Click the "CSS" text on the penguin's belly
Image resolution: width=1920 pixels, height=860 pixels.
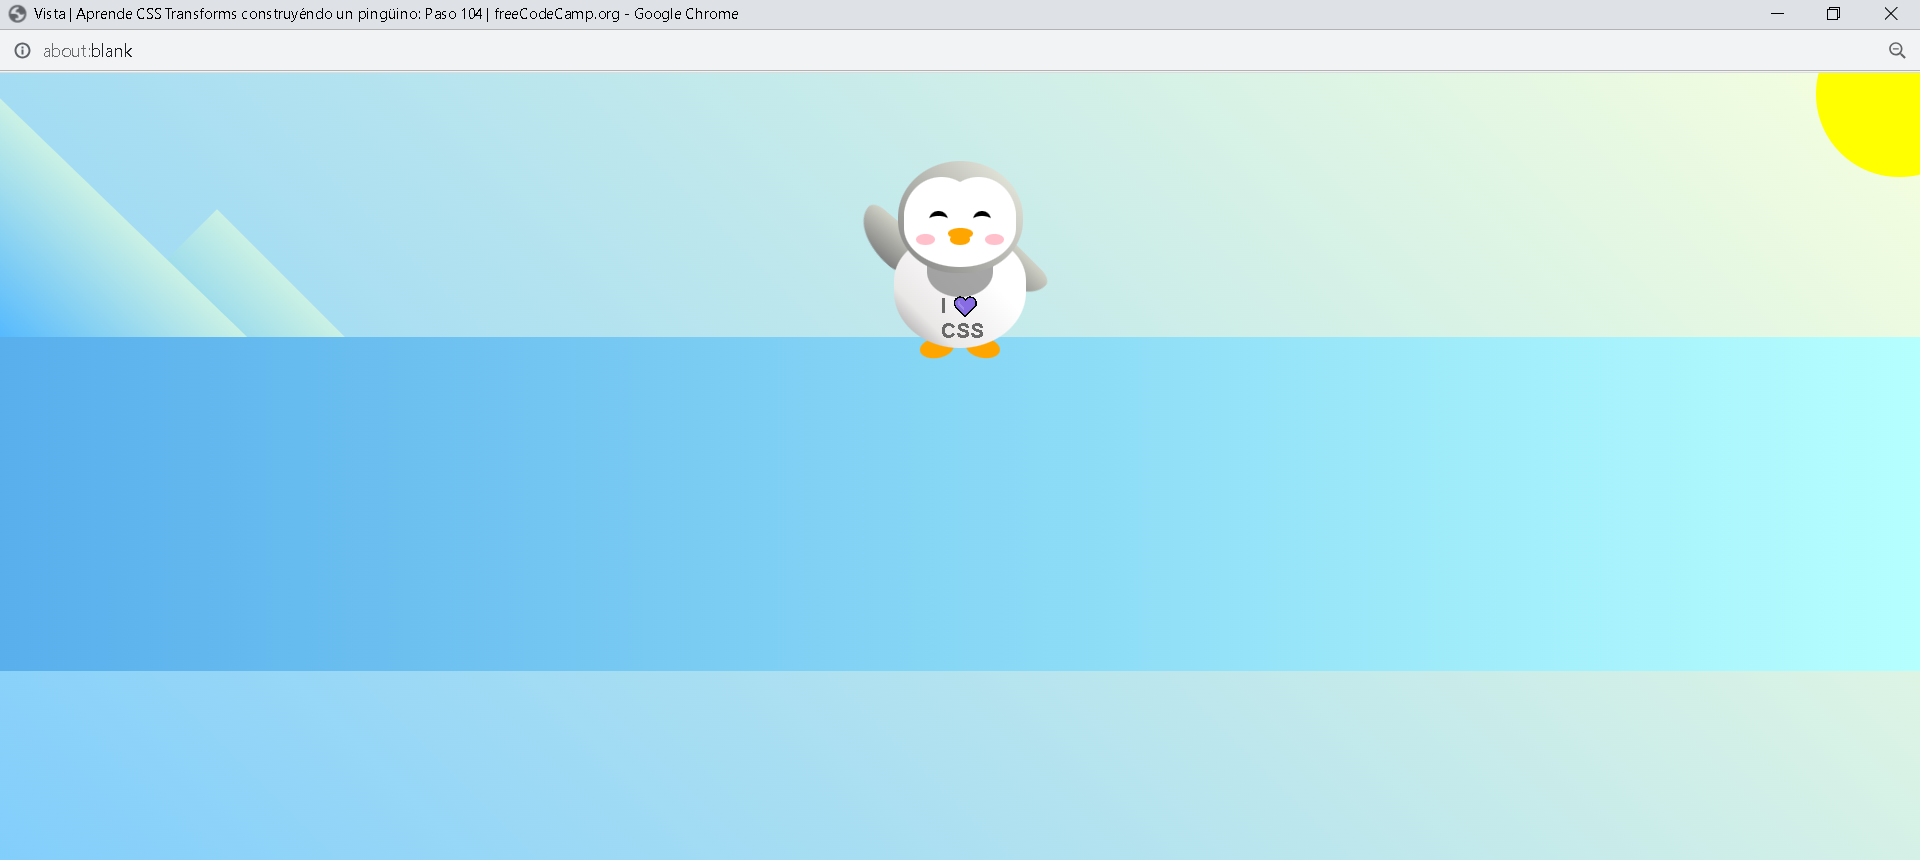pos(962,331)
